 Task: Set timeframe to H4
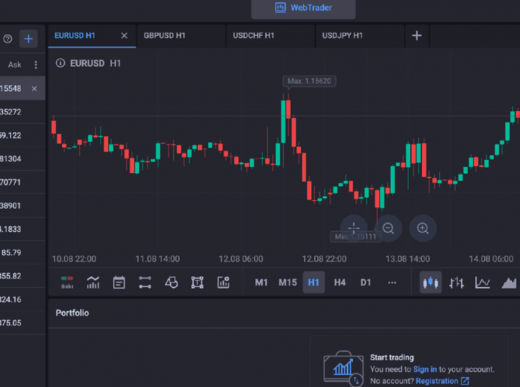pyautogui.click(x=340, y=283)
